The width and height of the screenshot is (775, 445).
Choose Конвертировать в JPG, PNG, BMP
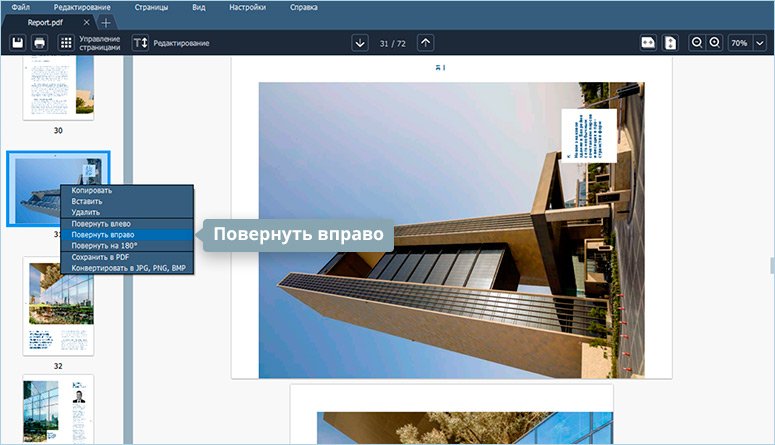(x=127, y=268)
